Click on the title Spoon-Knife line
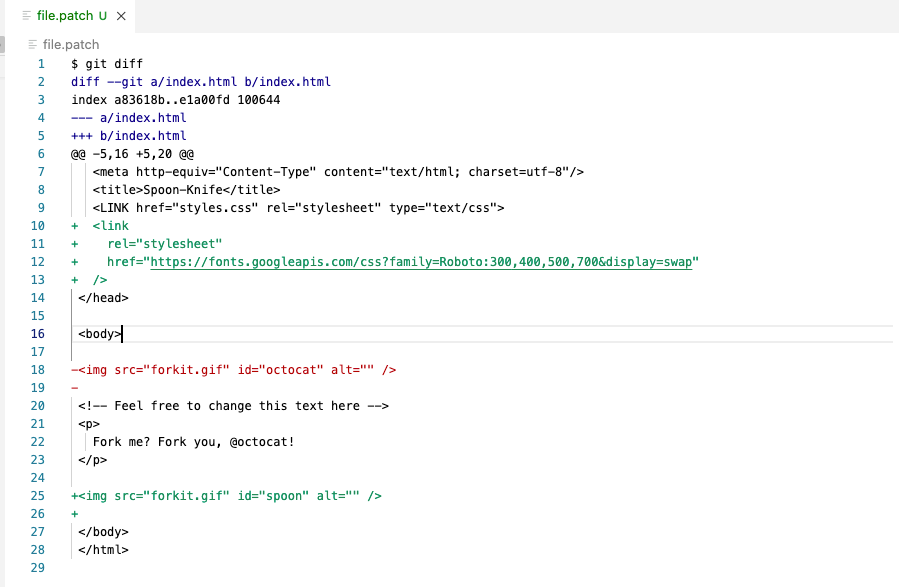 pos(186,190)
